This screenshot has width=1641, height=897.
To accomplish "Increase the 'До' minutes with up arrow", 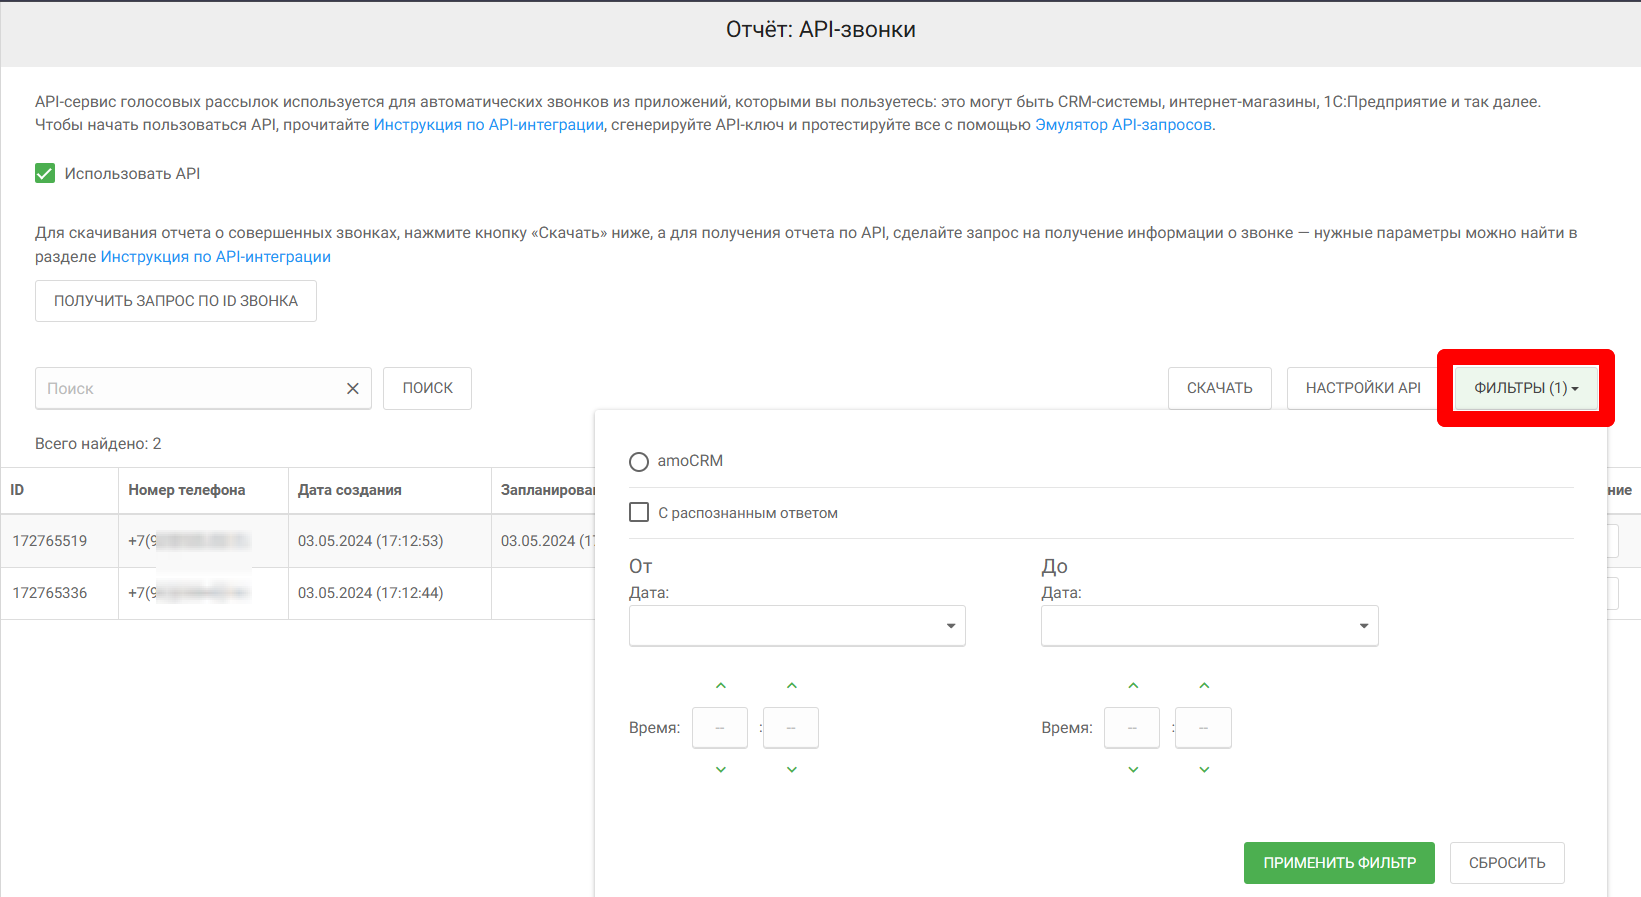I will tap(1204, 686).
